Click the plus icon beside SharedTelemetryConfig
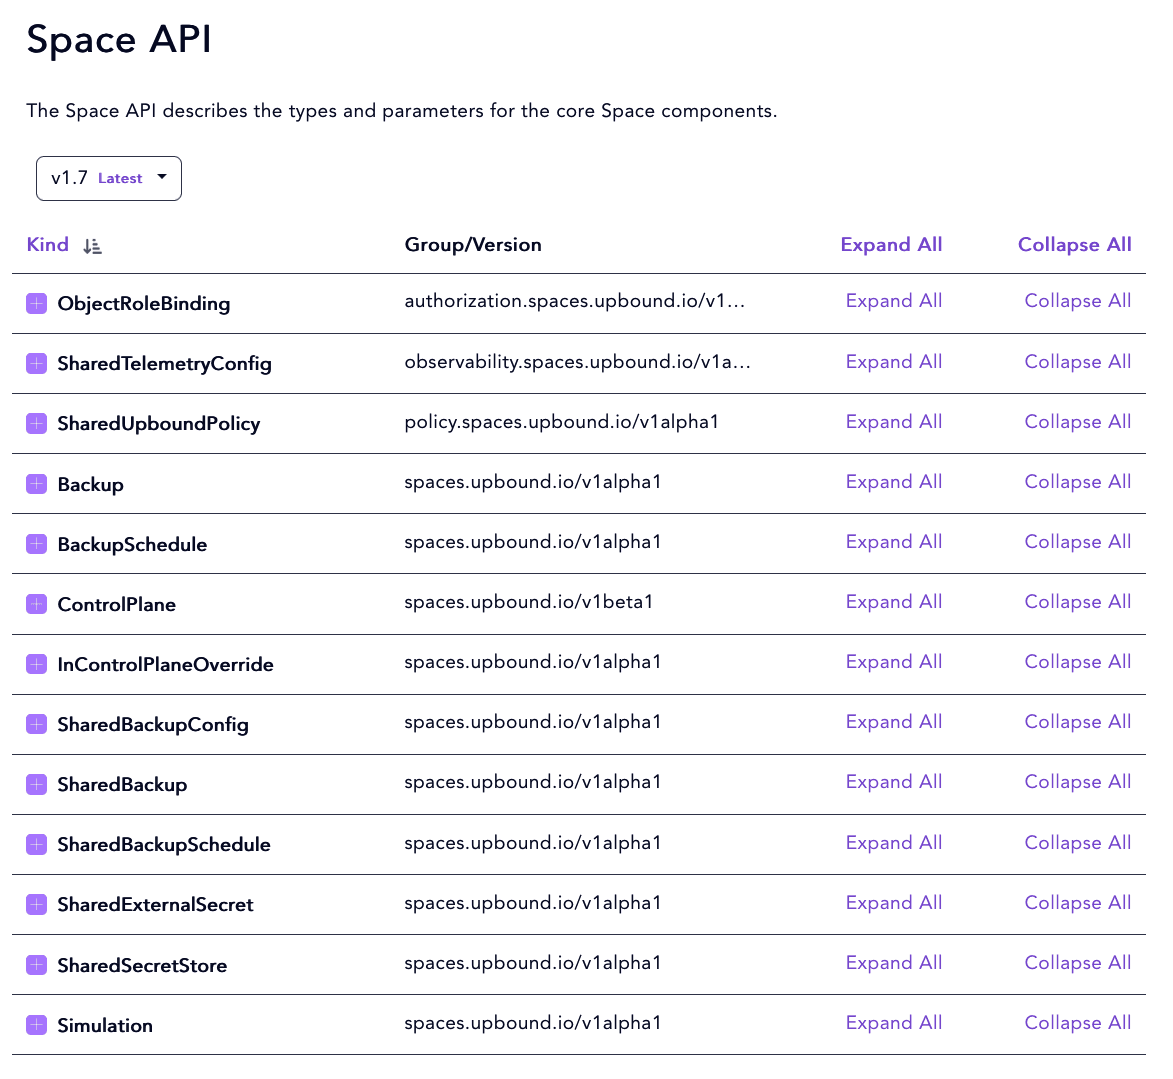1173x1079 pixels. pos(37,363)
